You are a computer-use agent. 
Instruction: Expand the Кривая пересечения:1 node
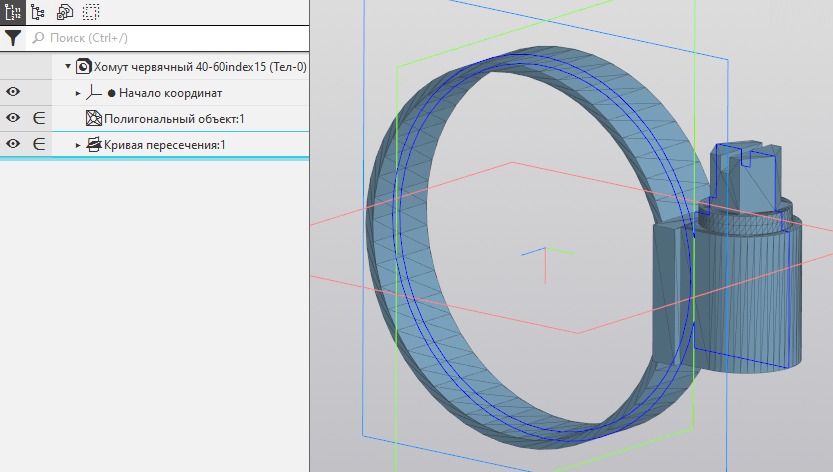(x=78, y=145)
